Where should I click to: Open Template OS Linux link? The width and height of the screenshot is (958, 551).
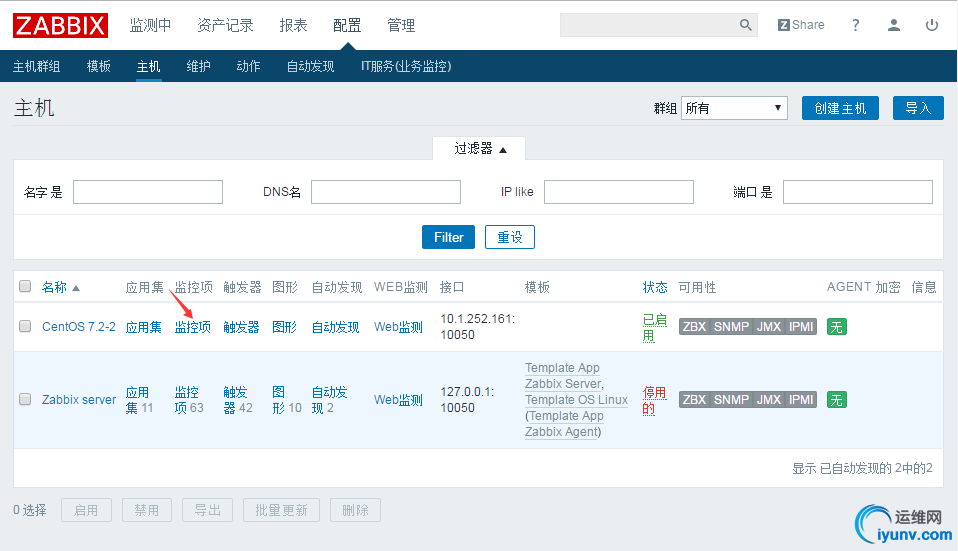click(x=576, y=400)
